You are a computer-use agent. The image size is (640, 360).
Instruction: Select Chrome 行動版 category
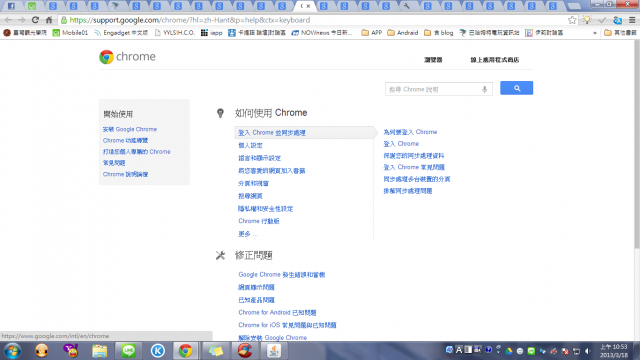point(259,221)
